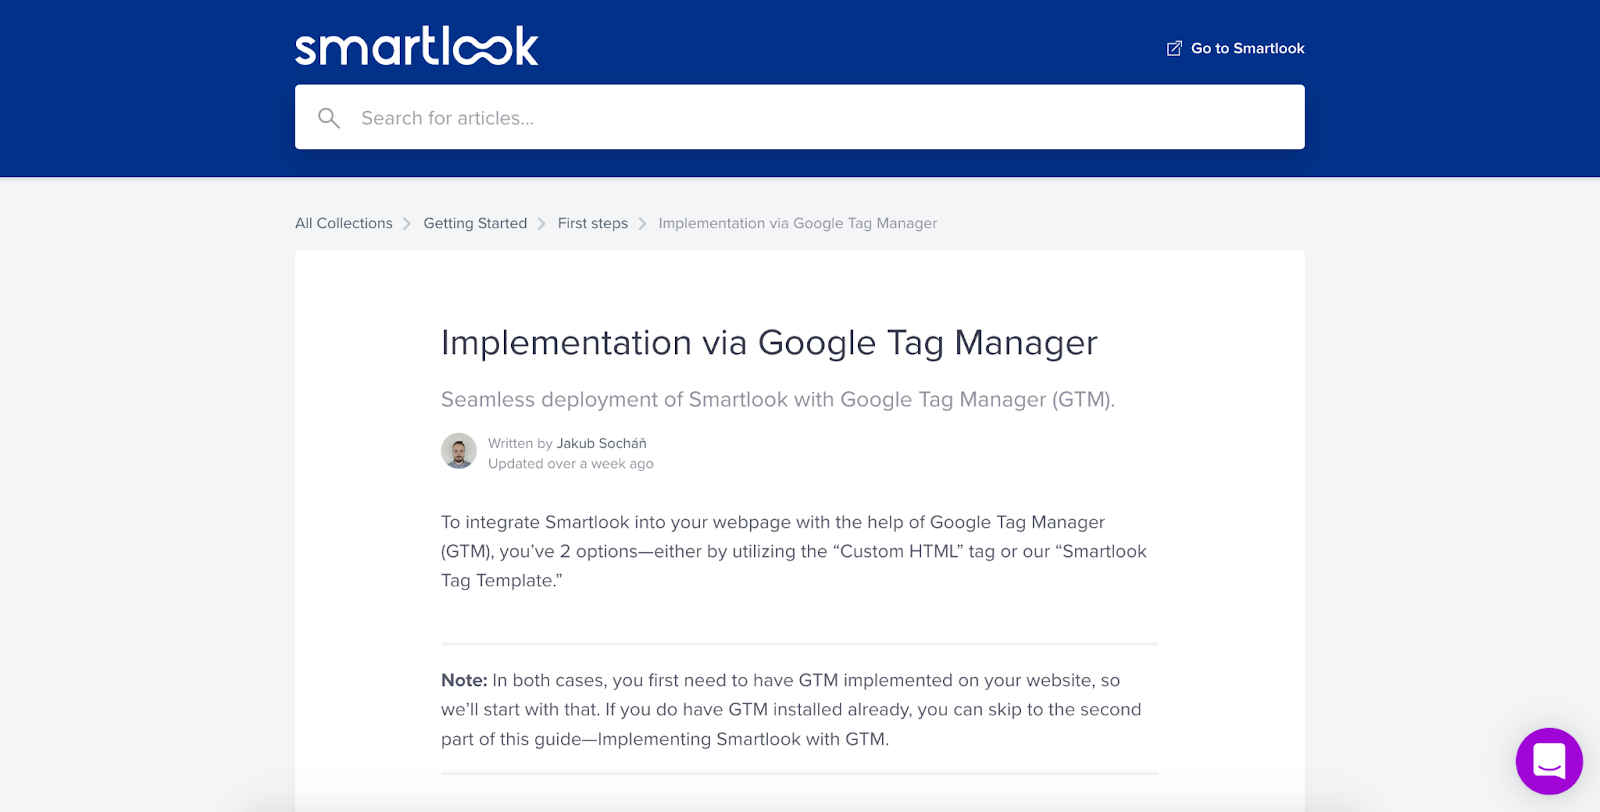Click Jakub Sochán's author avatar
This screenshot has width=1600, height=812.
pos(459,451)
